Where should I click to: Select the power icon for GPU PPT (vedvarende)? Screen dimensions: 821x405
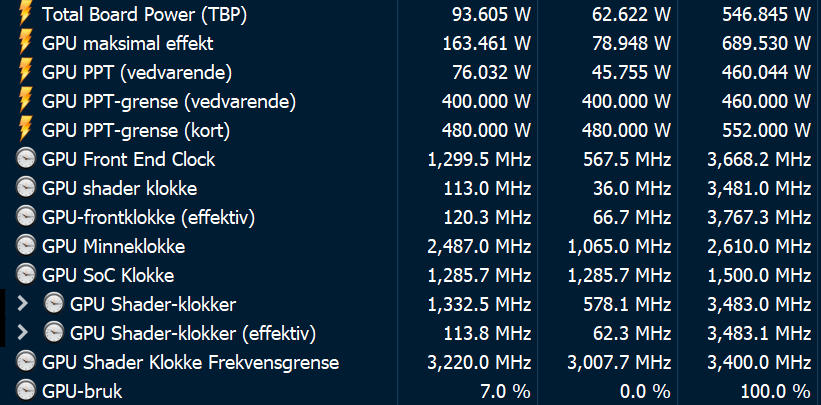[25, 72]
